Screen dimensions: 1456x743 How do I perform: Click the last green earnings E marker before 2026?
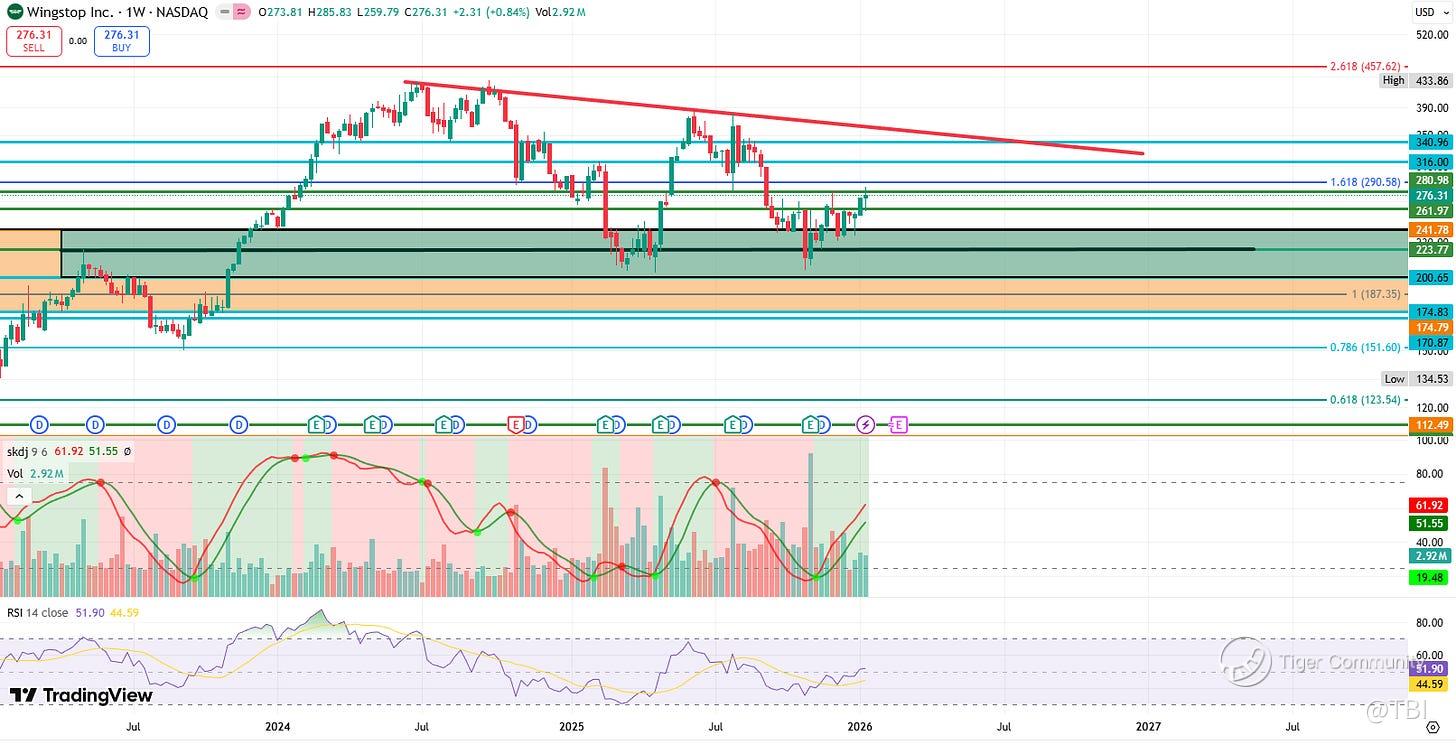tap(810, 425)
